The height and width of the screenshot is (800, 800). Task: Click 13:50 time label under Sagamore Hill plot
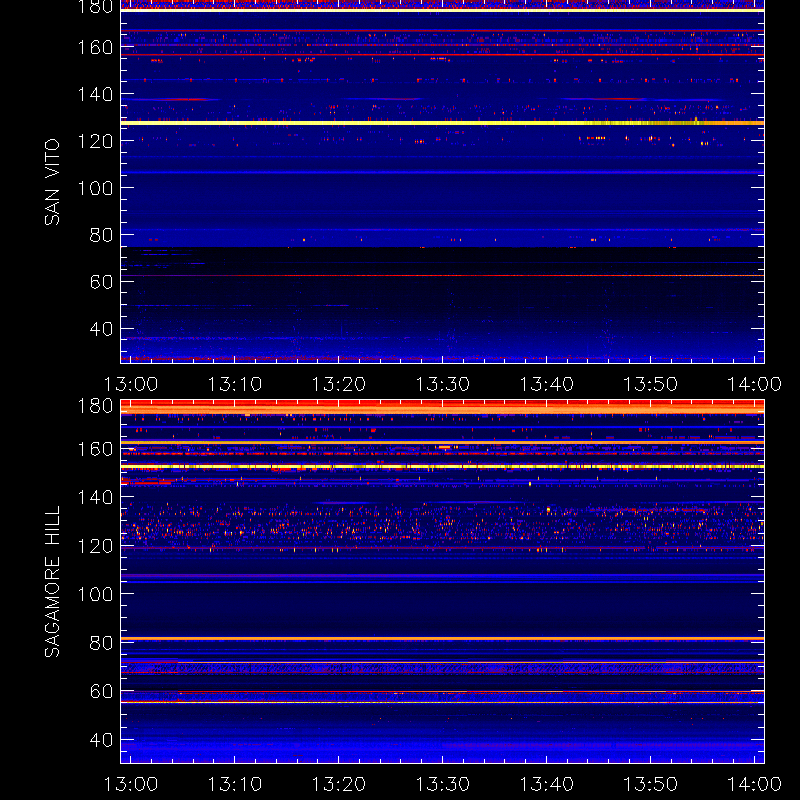tap(651, 784)
